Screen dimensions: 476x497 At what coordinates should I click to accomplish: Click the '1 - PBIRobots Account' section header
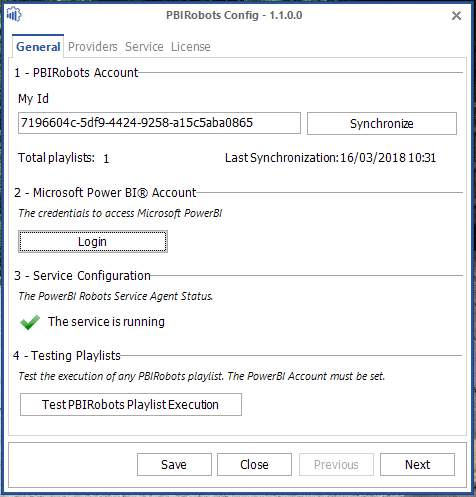tap(76, 73)
